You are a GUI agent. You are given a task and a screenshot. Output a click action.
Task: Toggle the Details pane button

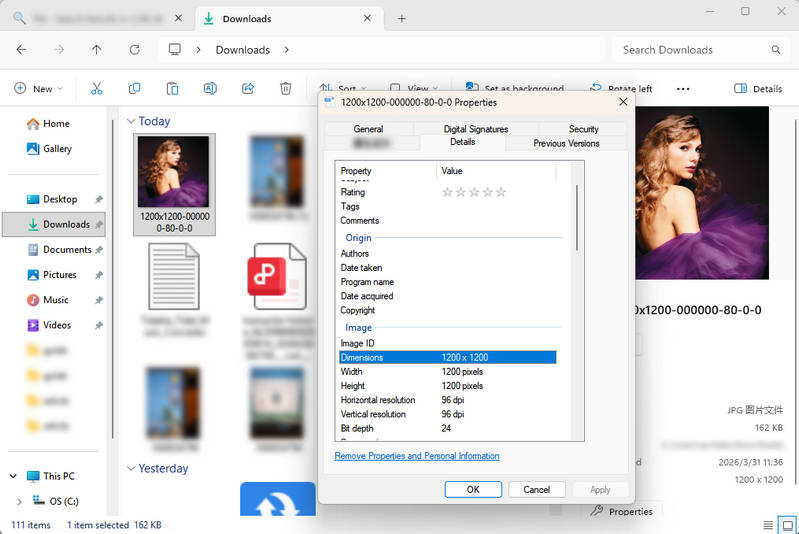(x=758, y=88)
